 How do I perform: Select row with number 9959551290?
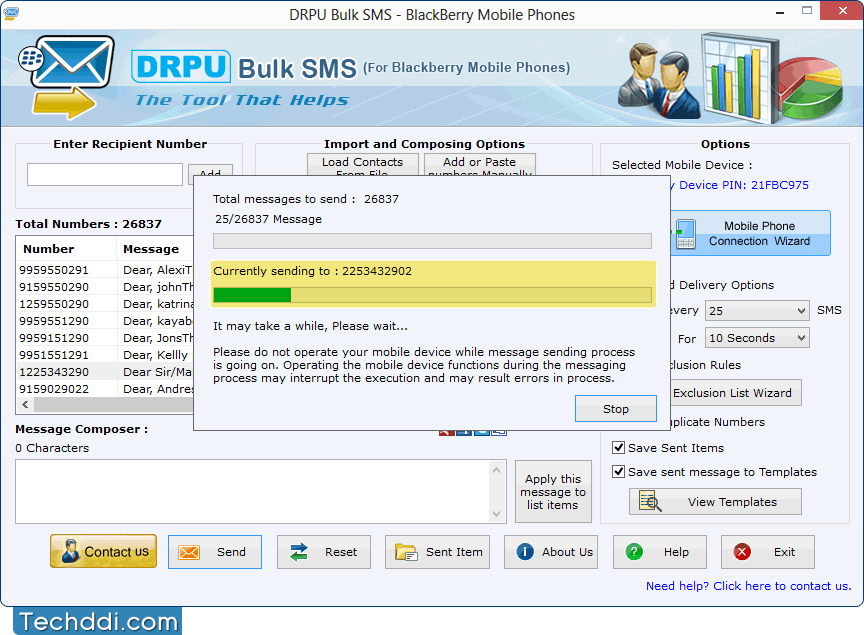point(105,321)
